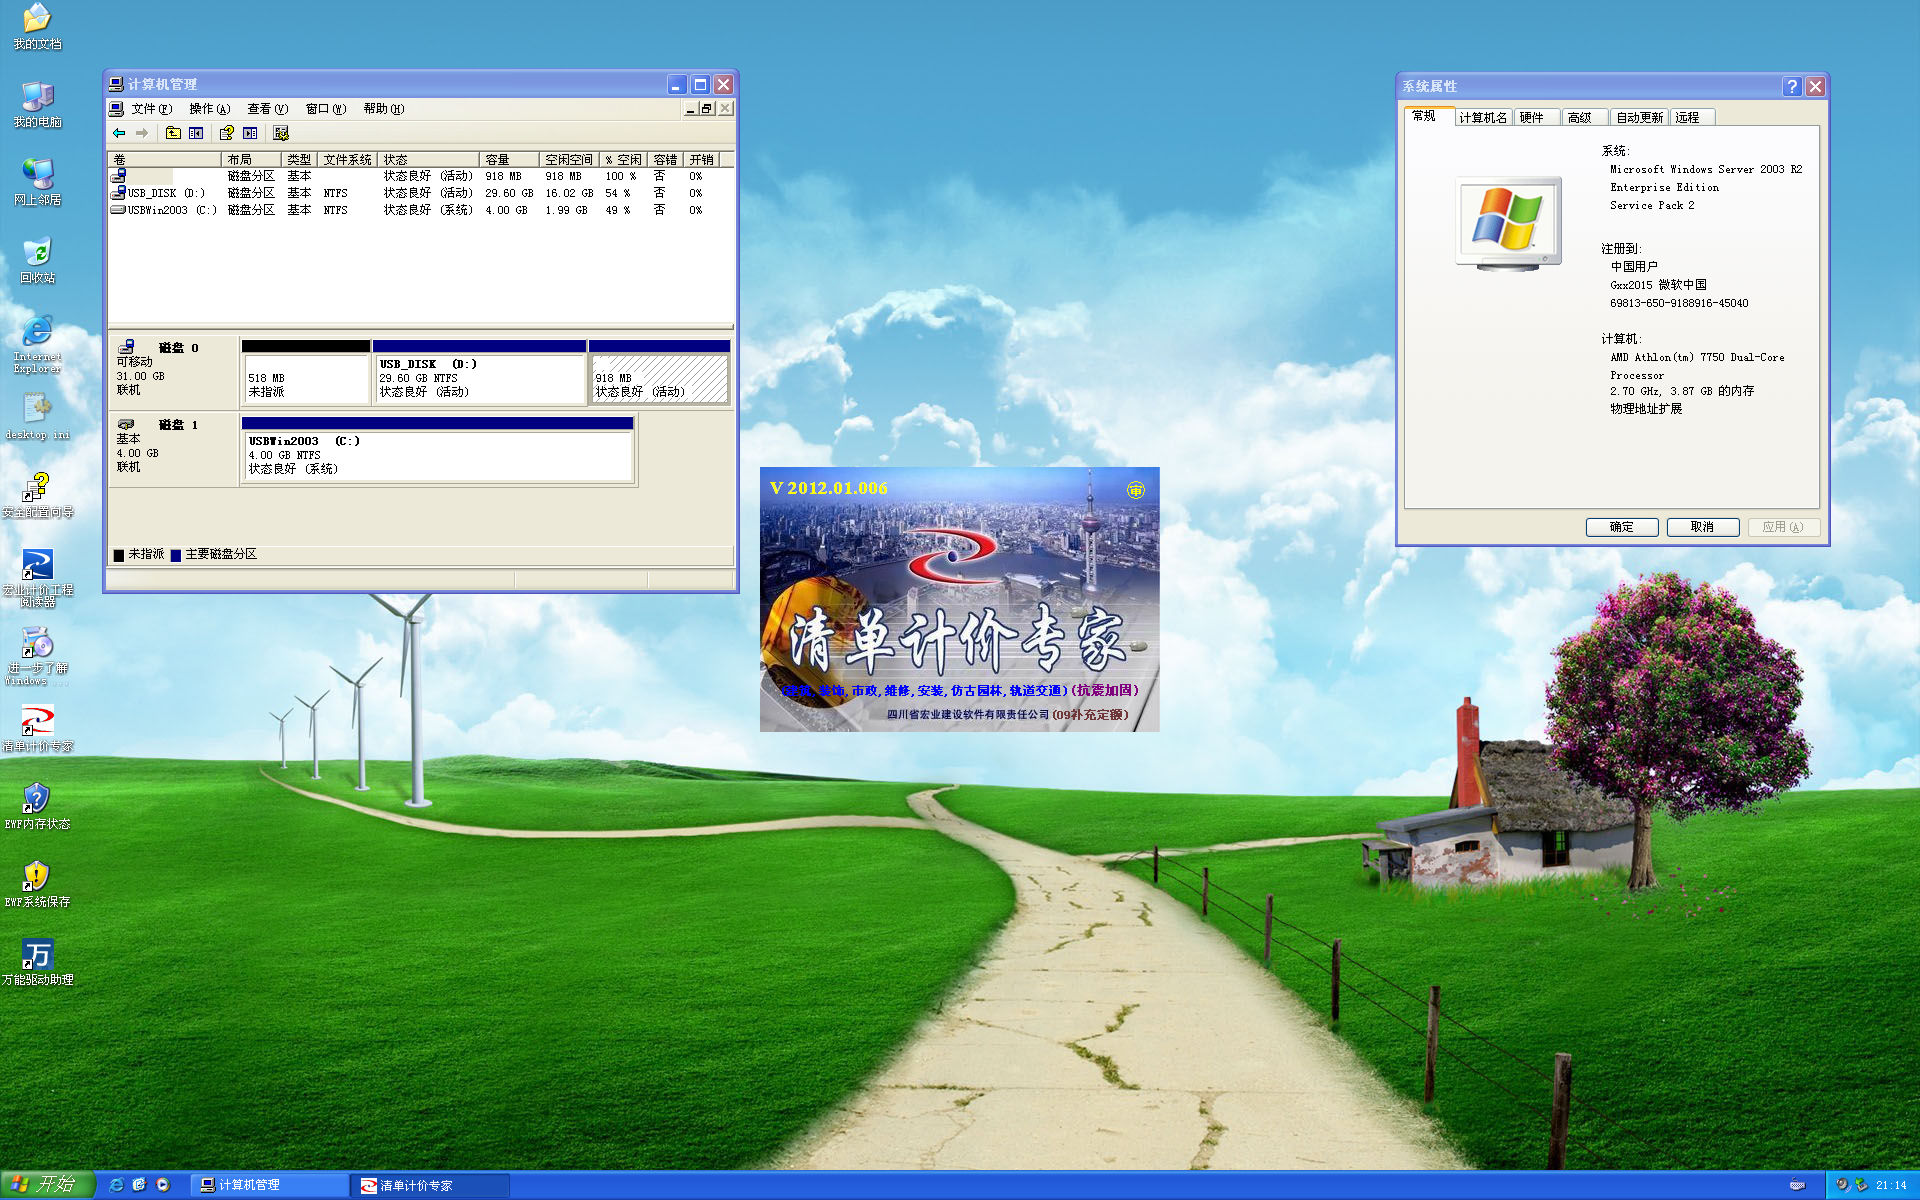Sort by 文件系统 column header
This screenshot has height=1200, width=1920.
(x=347, y=160)
